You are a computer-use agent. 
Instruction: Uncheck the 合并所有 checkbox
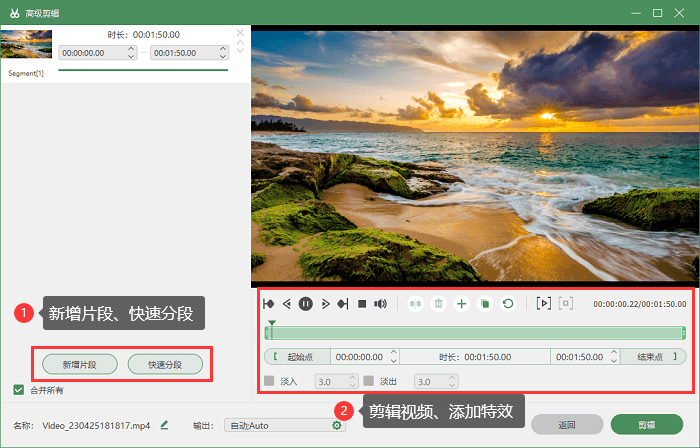pyautogui.click(x=18, y=390)
